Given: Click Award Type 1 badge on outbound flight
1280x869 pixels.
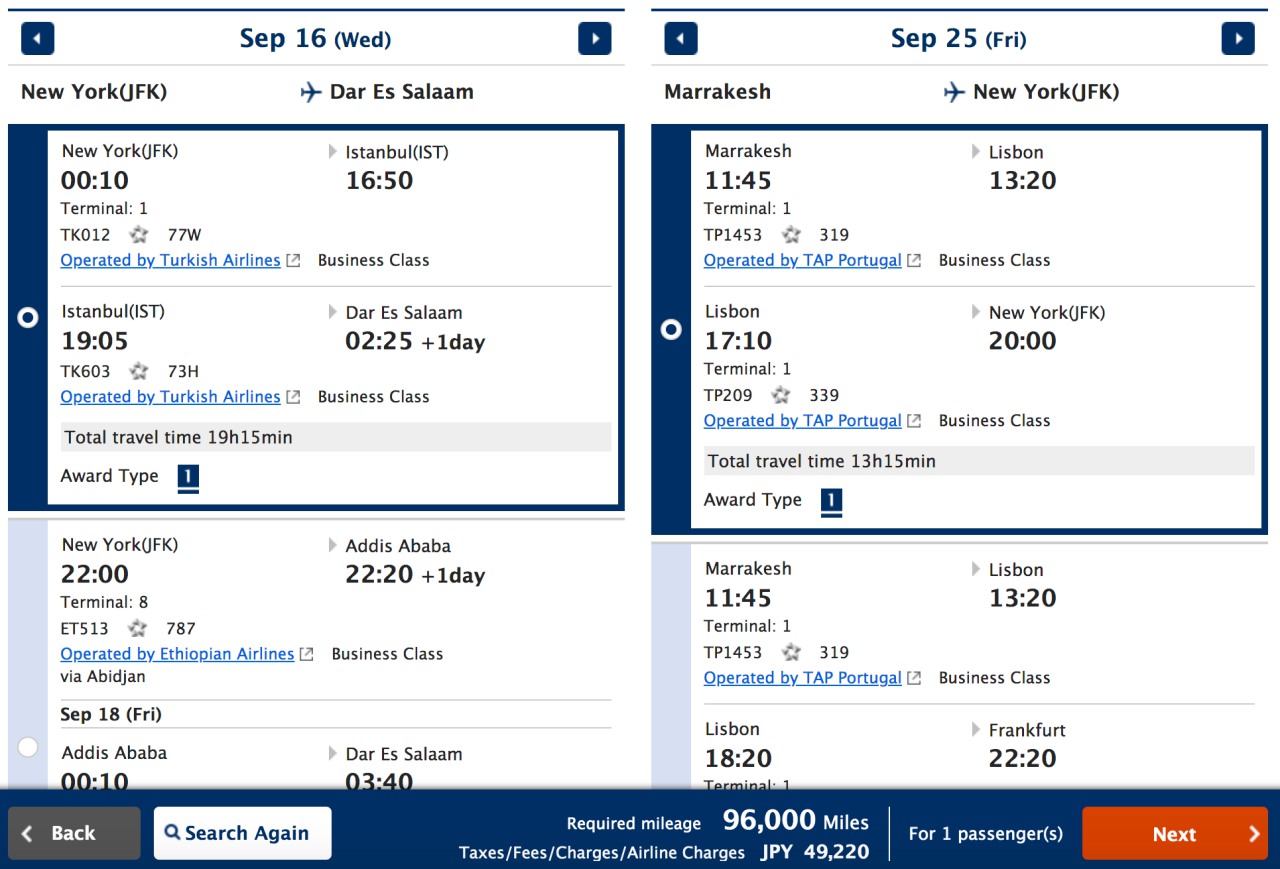Looking at the screenshot, I should pos(188,478).
